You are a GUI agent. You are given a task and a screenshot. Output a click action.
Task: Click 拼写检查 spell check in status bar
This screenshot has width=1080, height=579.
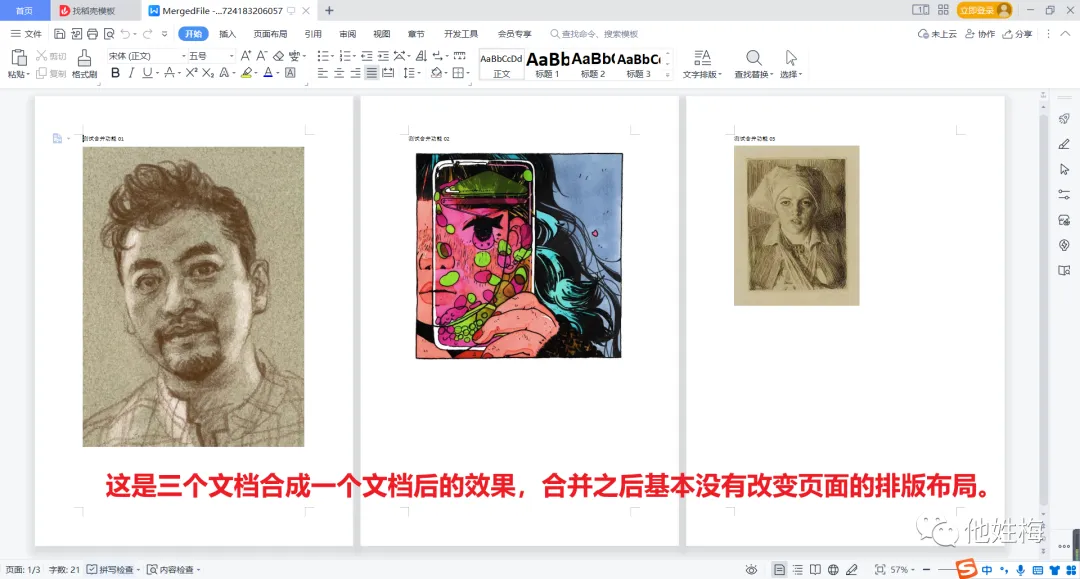pyautogui.click(x=112, y=569)
